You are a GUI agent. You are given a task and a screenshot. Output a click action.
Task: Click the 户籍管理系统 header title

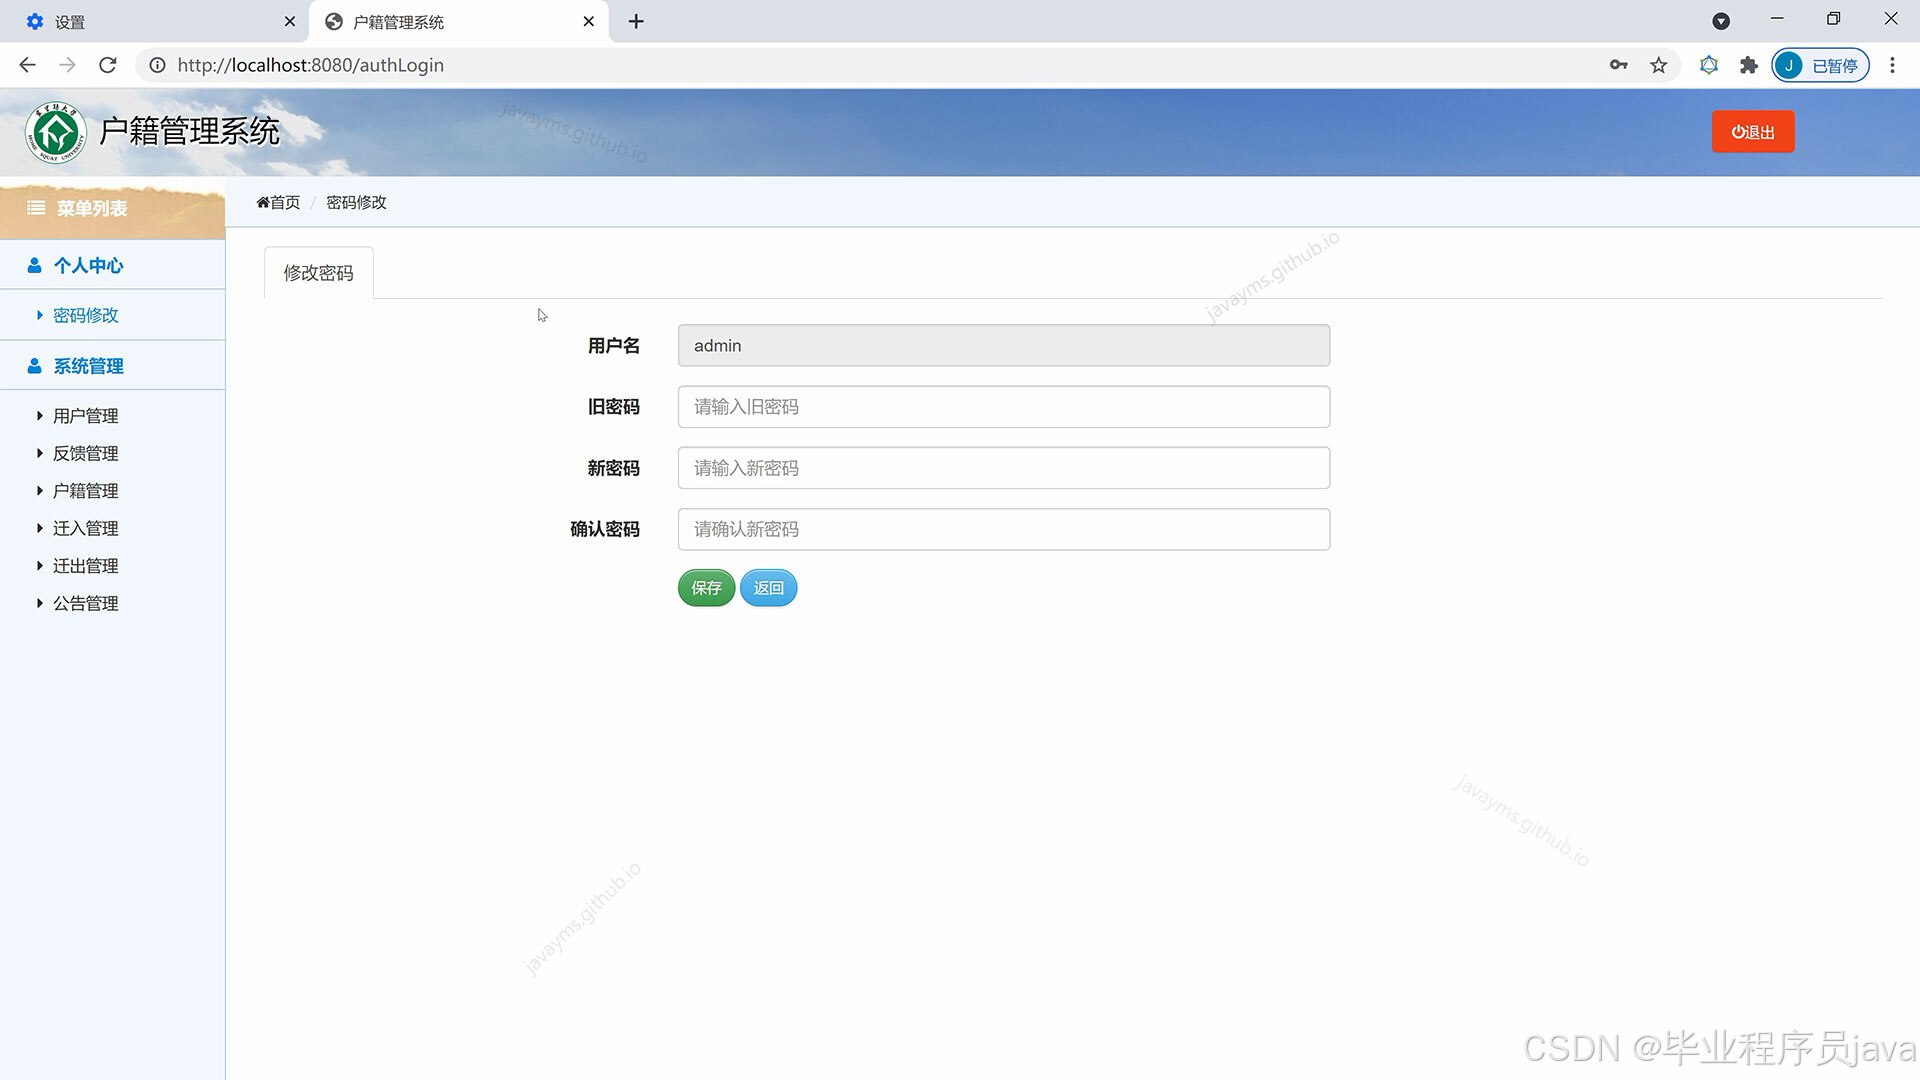[190, 131]
